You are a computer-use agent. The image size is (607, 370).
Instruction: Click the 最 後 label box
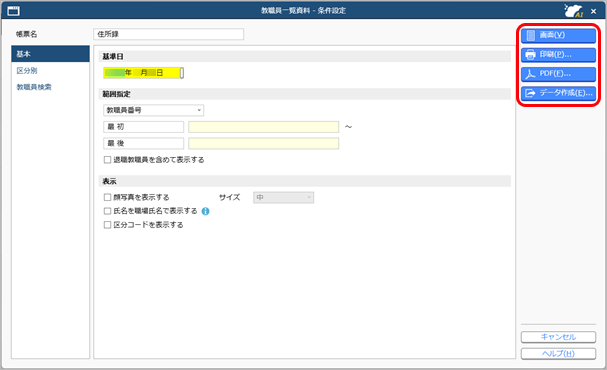[143, 144]
